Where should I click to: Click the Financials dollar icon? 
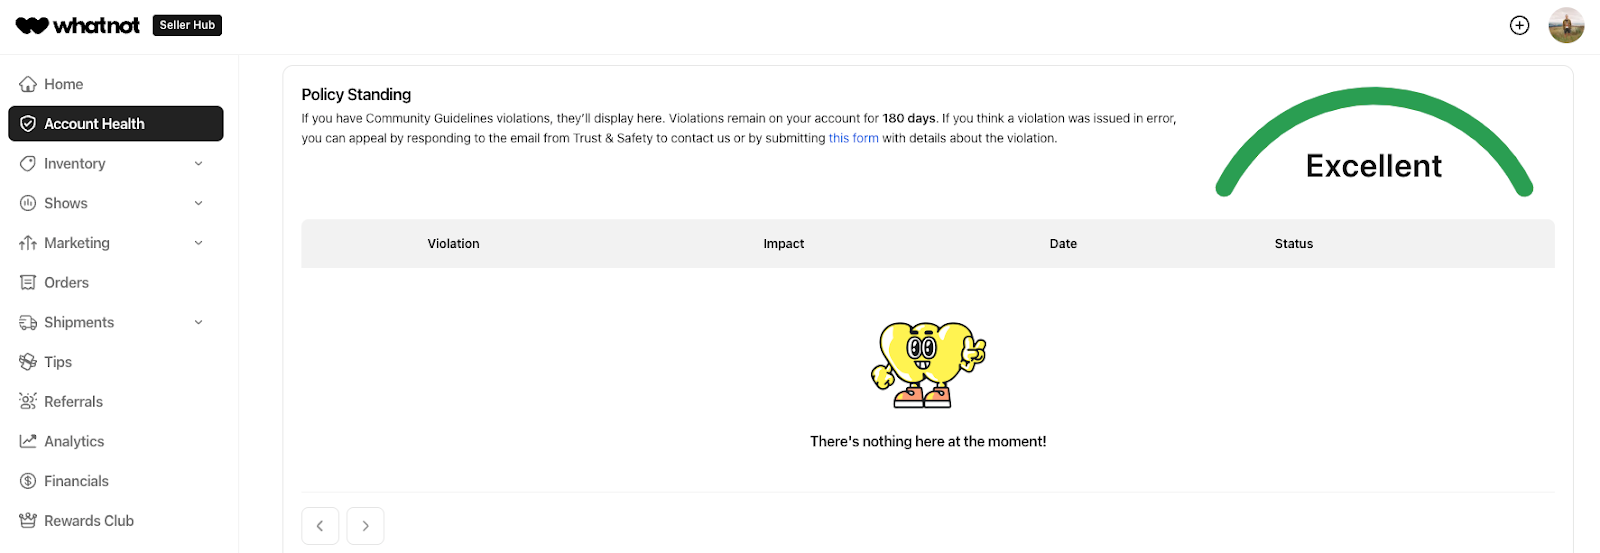coord(28,481)
